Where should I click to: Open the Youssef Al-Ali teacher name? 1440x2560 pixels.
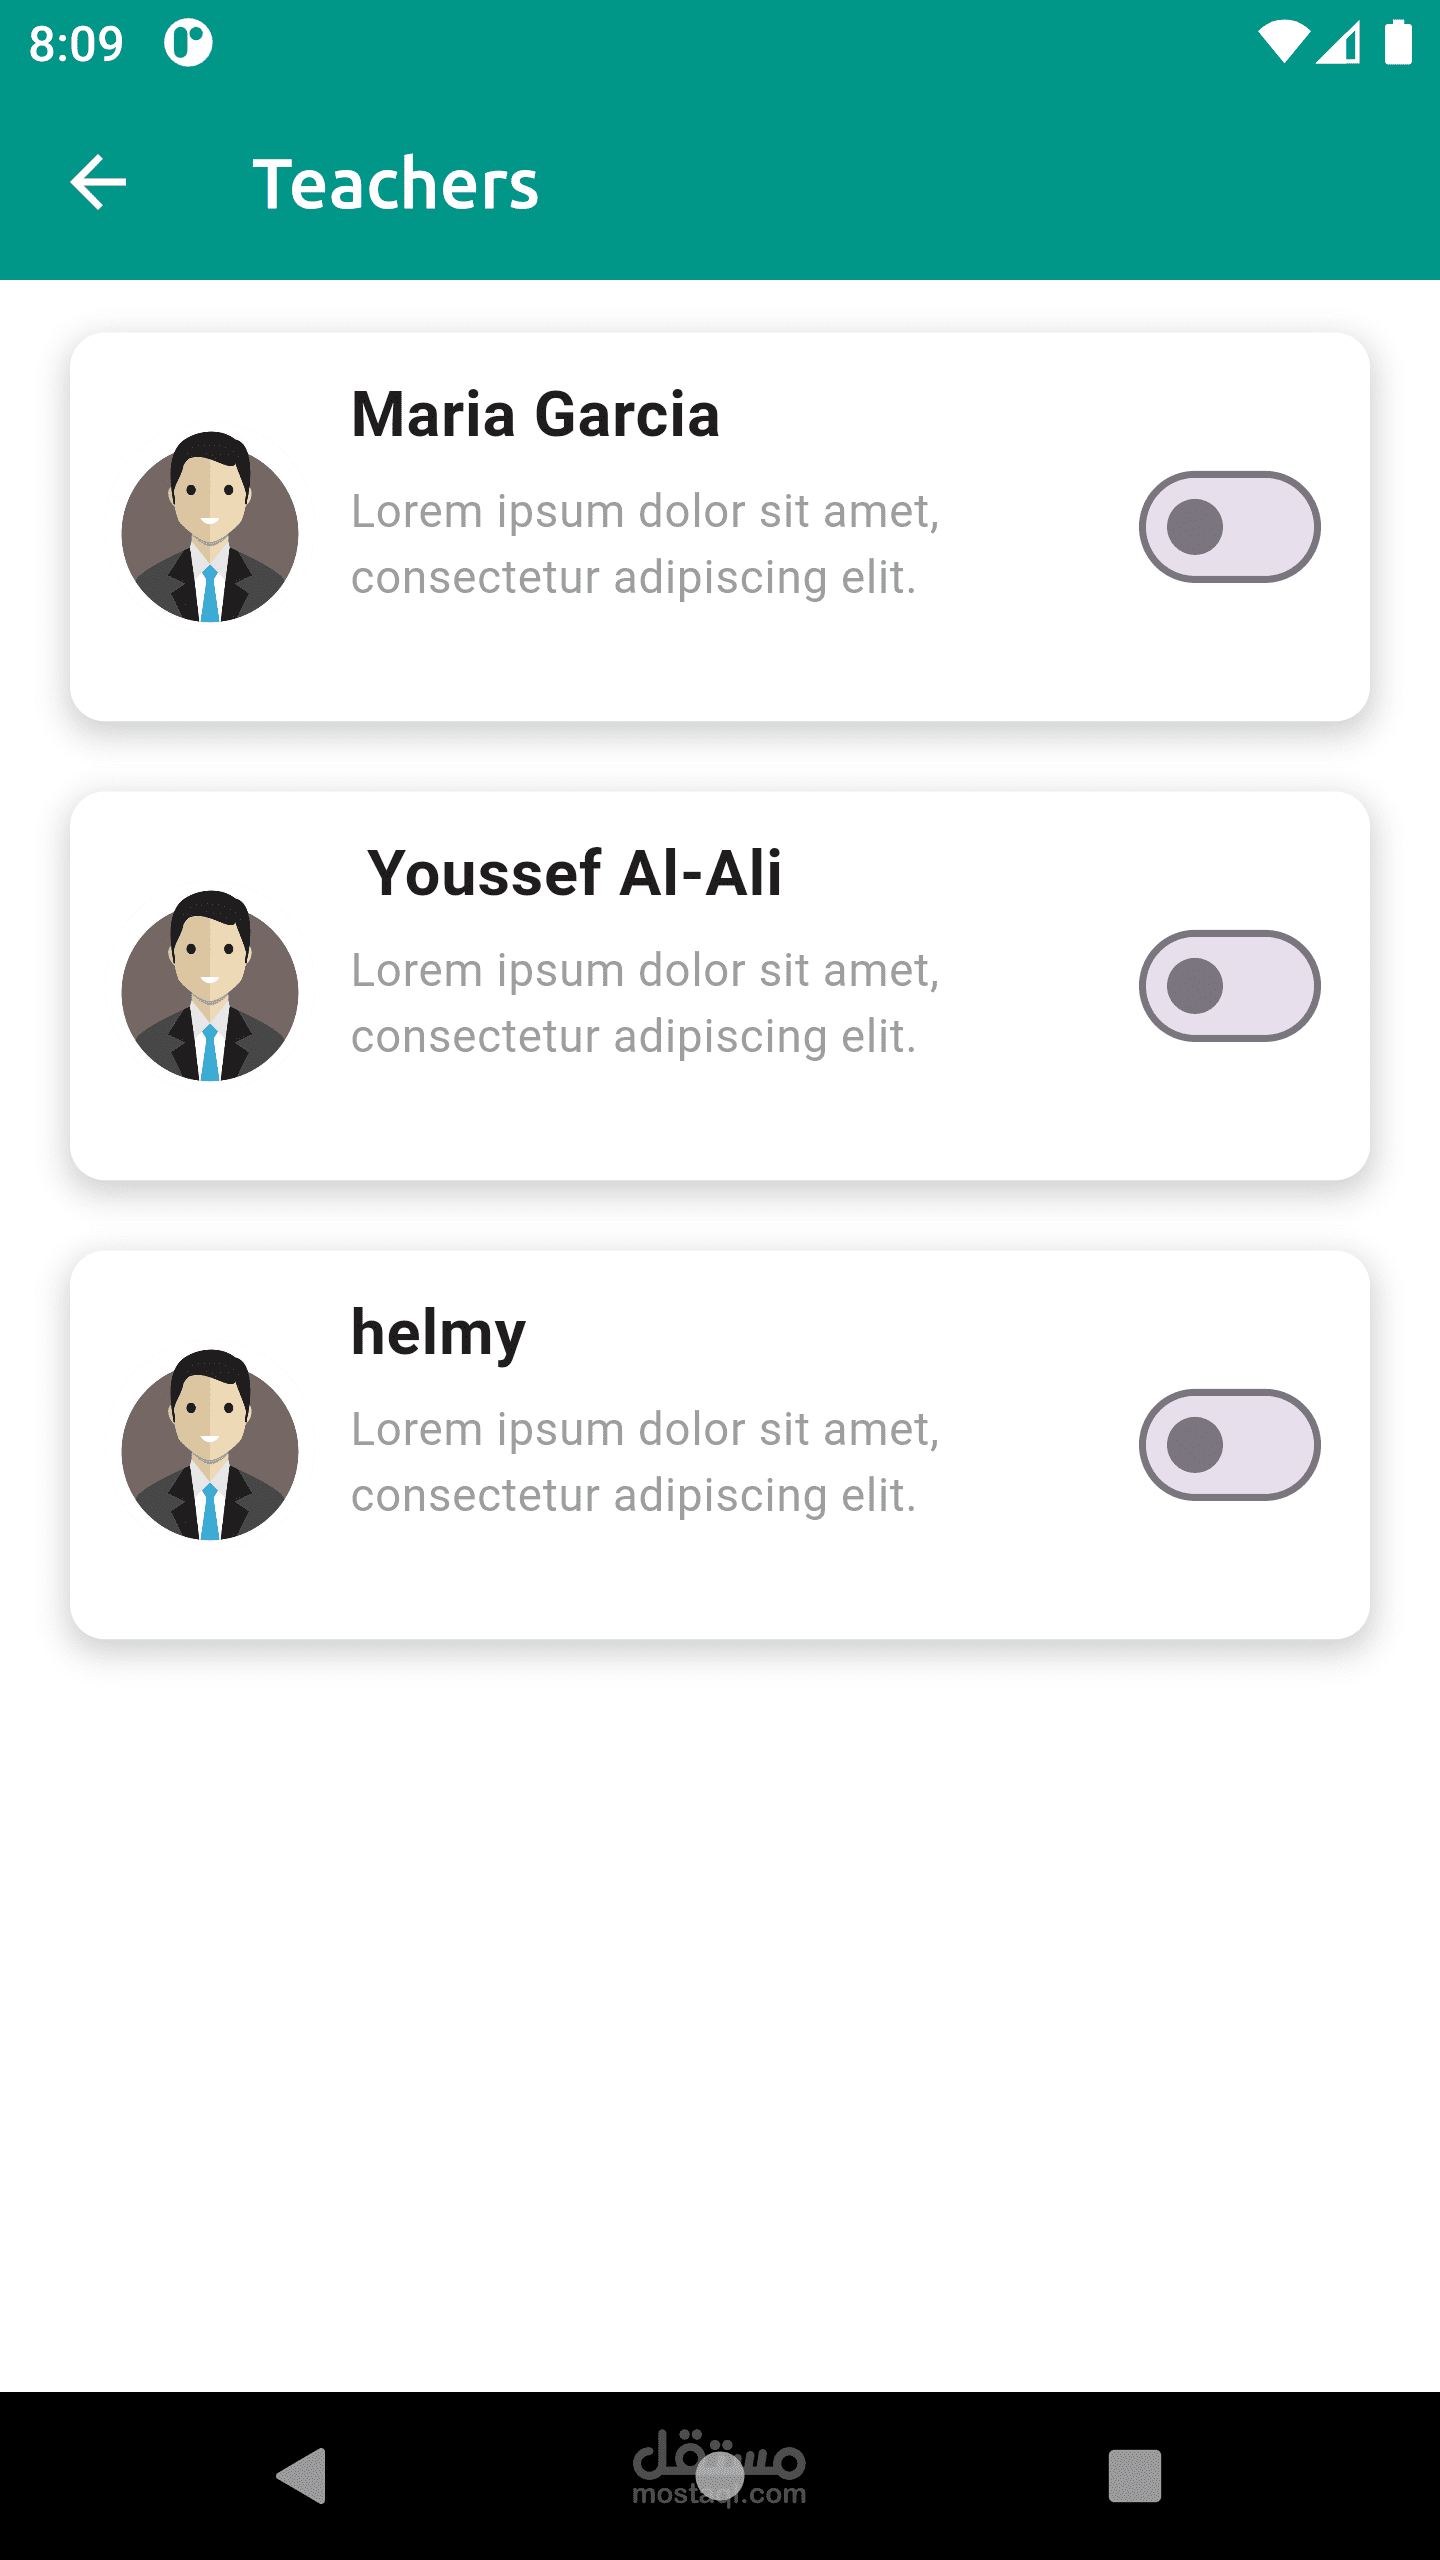574,873
